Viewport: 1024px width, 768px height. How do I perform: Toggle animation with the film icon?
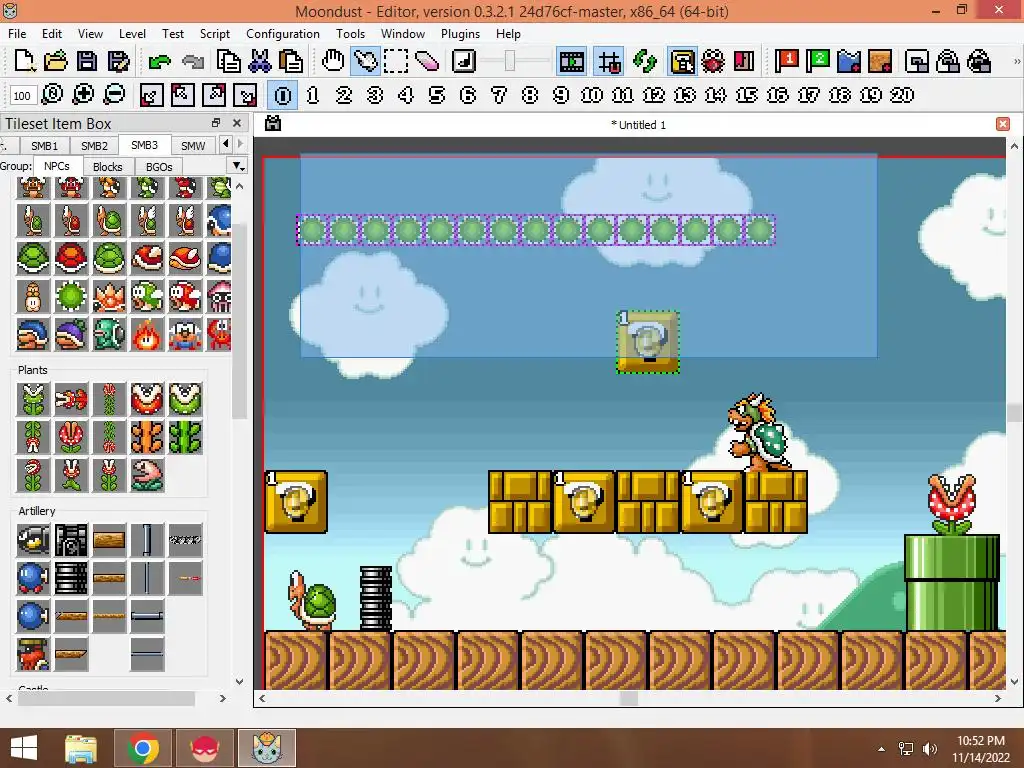click(571, 61)
